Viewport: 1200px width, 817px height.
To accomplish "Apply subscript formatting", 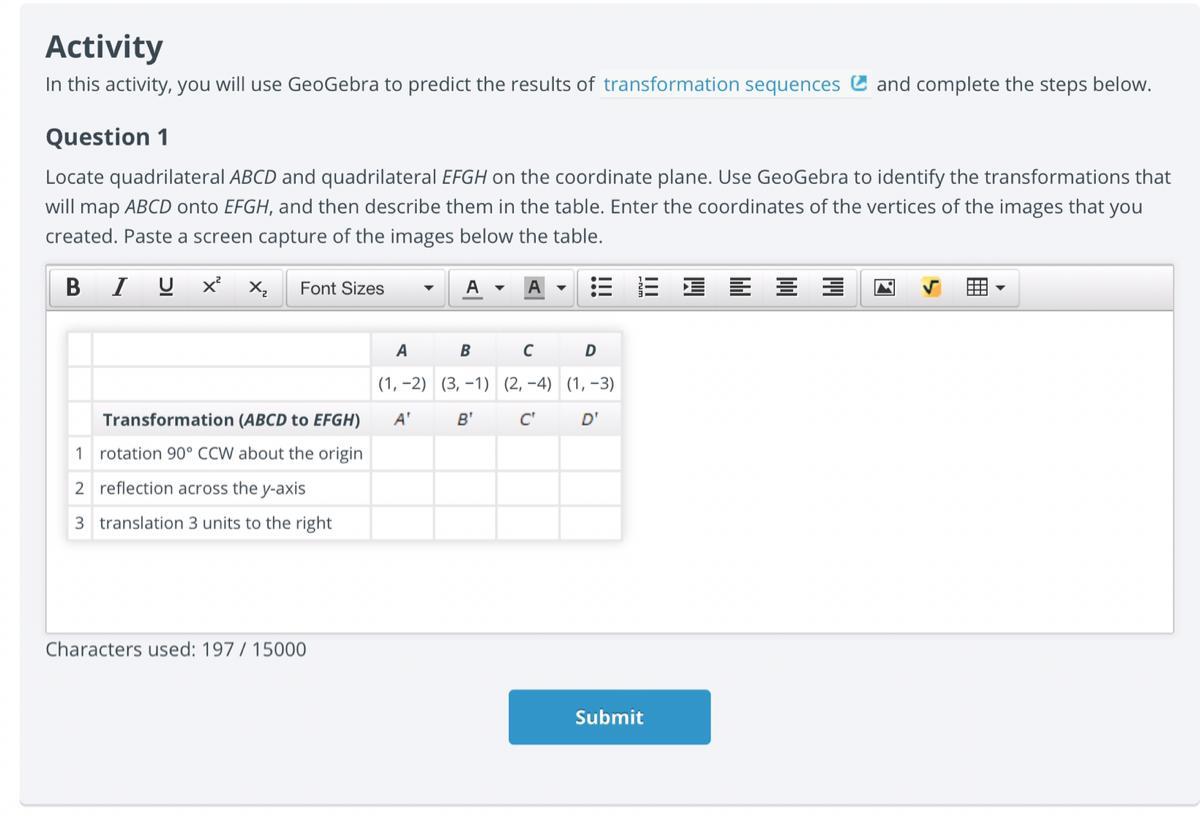I will (x=258, y=288).
